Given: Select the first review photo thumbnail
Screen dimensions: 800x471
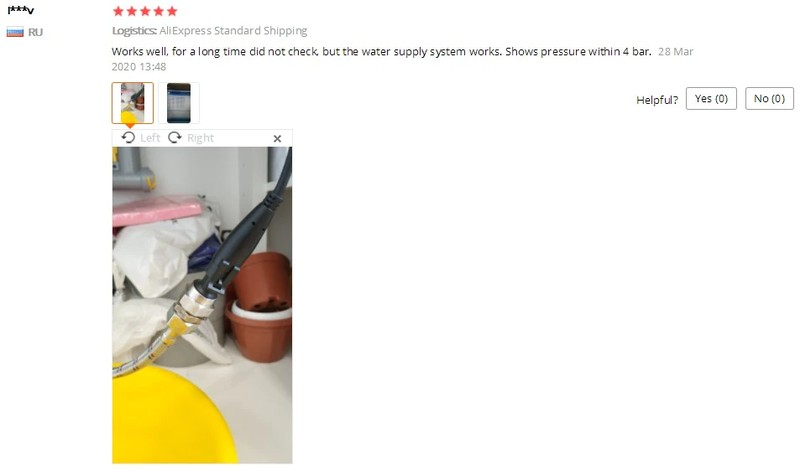Looking at the screenshot, I should click(132, 103).
